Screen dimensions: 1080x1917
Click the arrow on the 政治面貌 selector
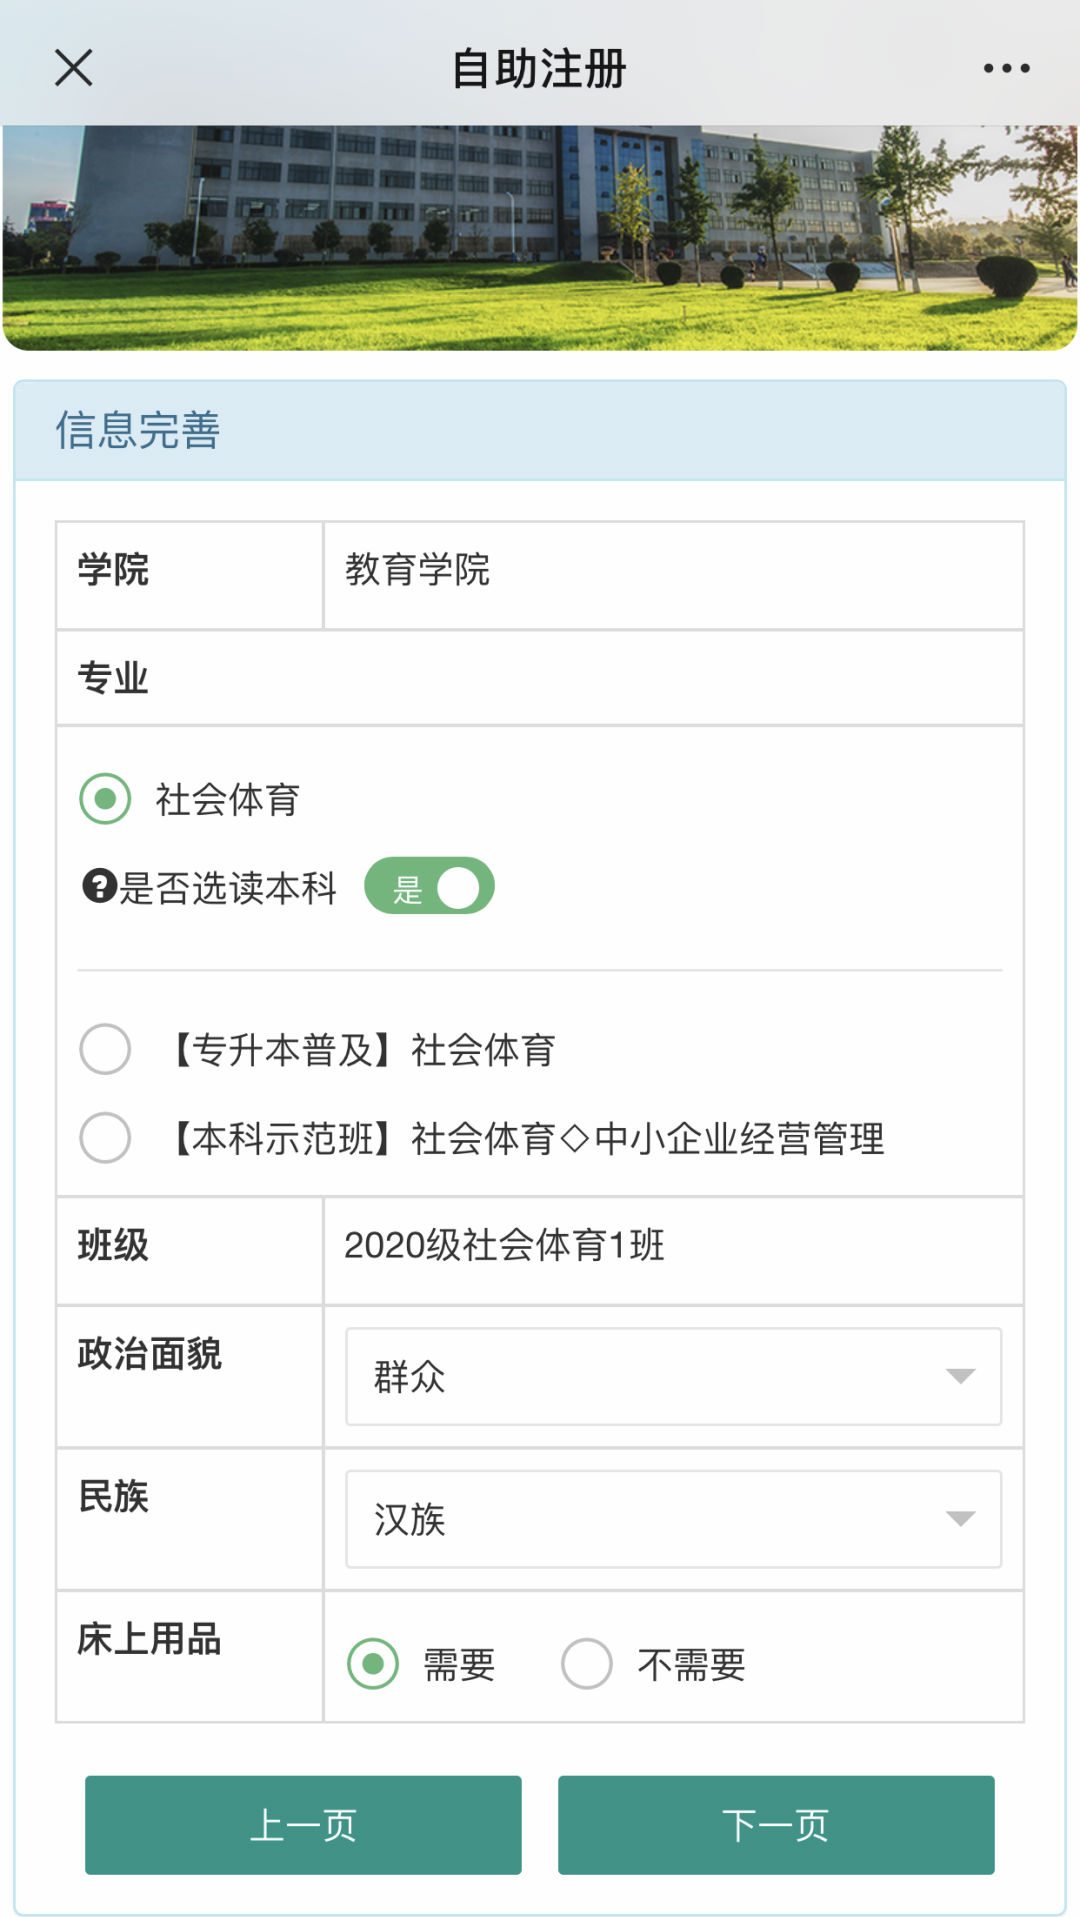960,1376
